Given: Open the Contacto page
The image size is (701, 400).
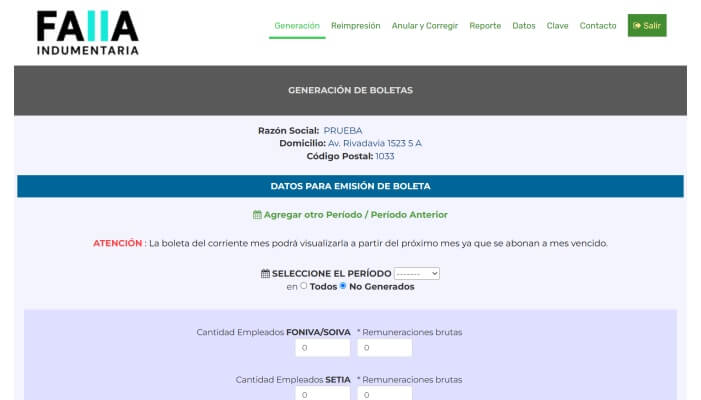Looking at the screenshot, I should click(598, 26).
